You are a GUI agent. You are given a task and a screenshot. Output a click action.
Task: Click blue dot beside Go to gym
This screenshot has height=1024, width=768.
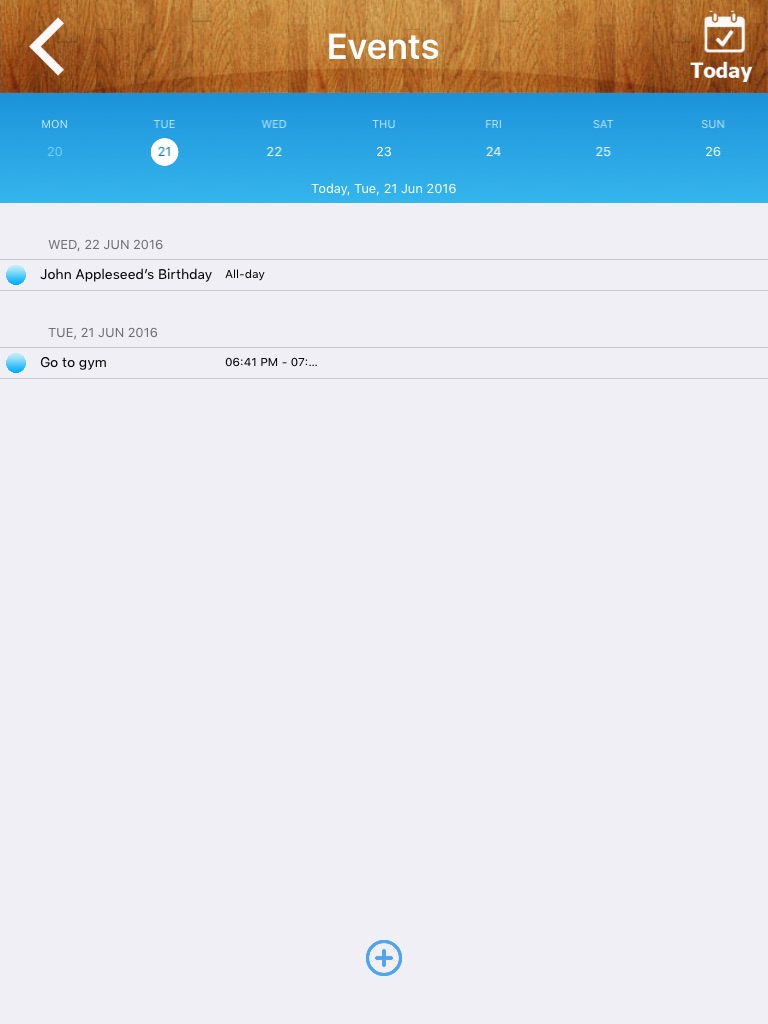pos(16,363)
